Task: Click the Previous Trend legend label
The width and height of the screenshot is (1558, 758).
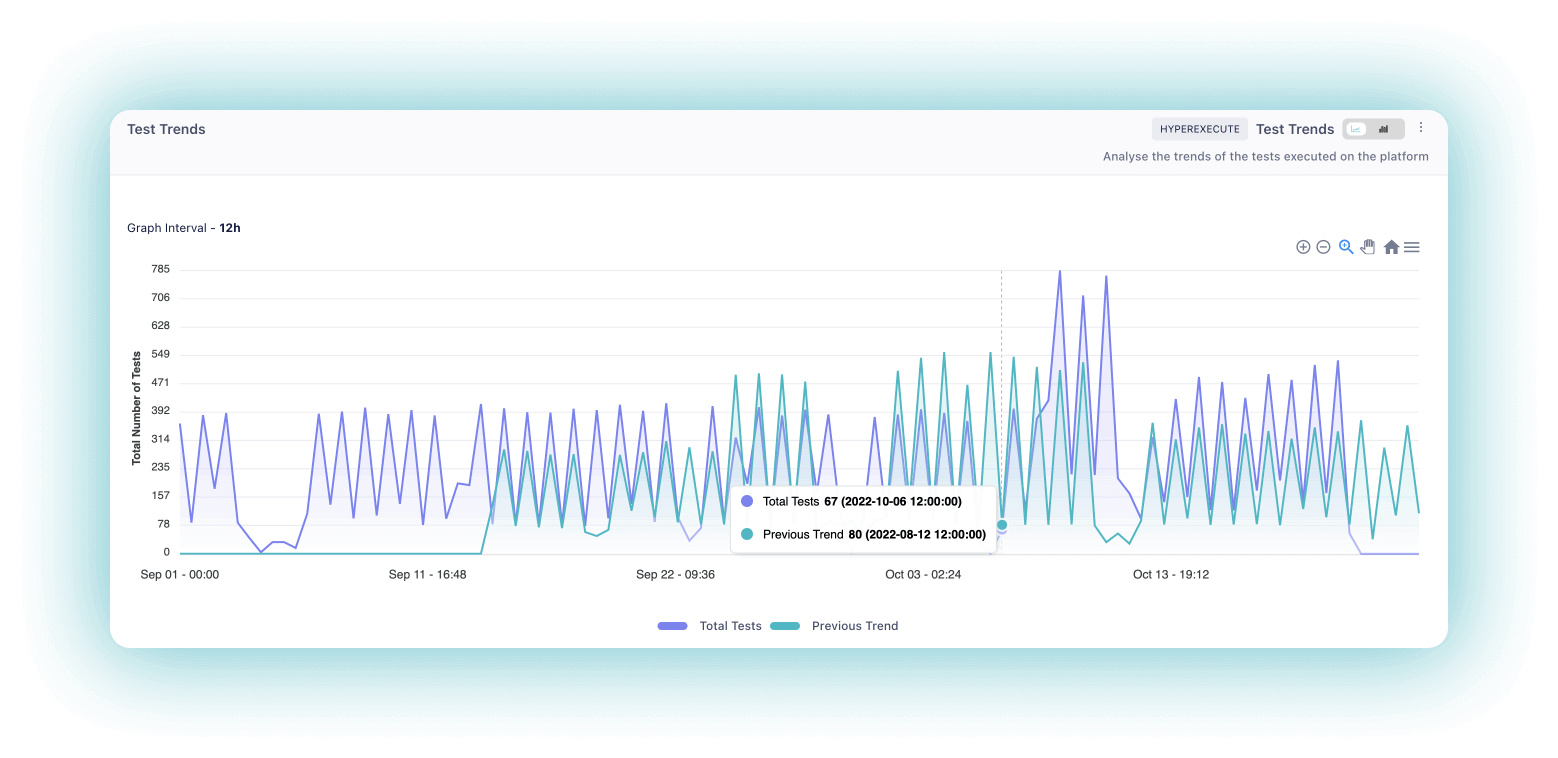Action: (x=854, y=625)
